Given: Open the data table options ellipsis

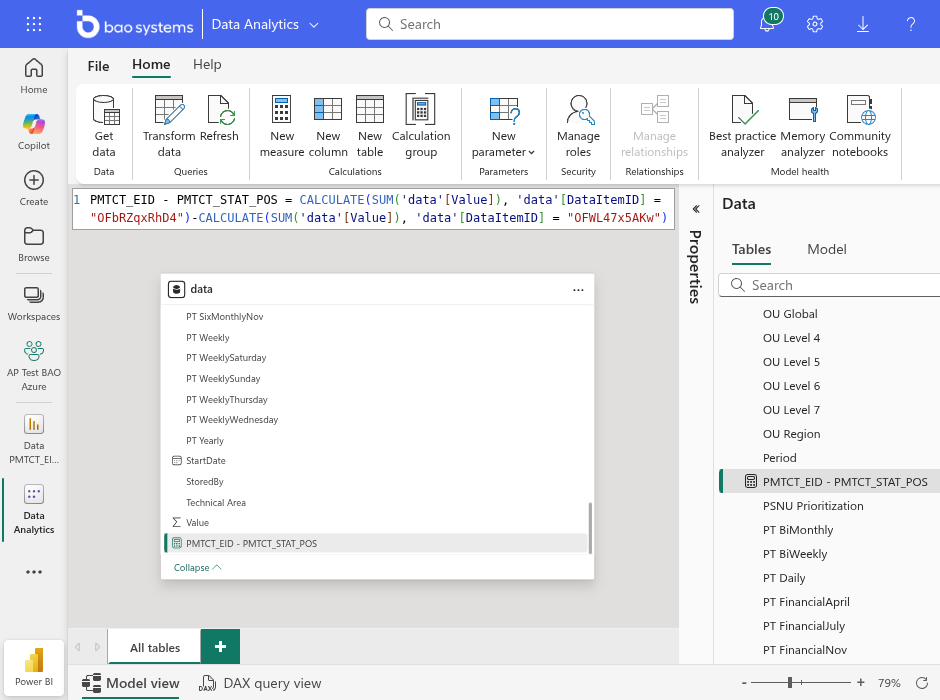Looking at the screenshot, I should click(x=578, y=289).
